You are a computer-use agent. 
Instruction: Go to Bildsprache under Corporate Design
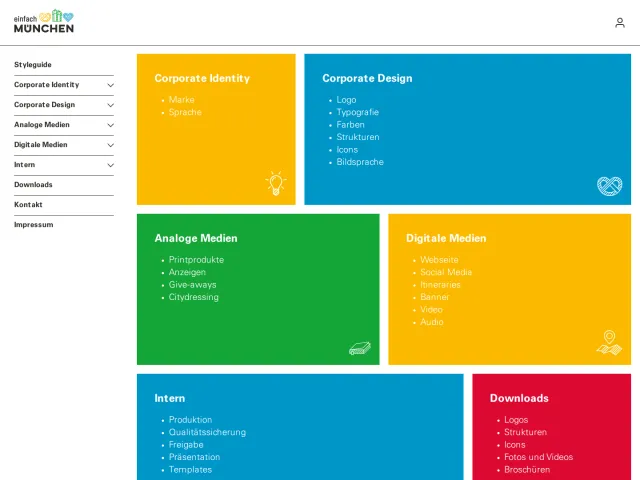(360, 162)
